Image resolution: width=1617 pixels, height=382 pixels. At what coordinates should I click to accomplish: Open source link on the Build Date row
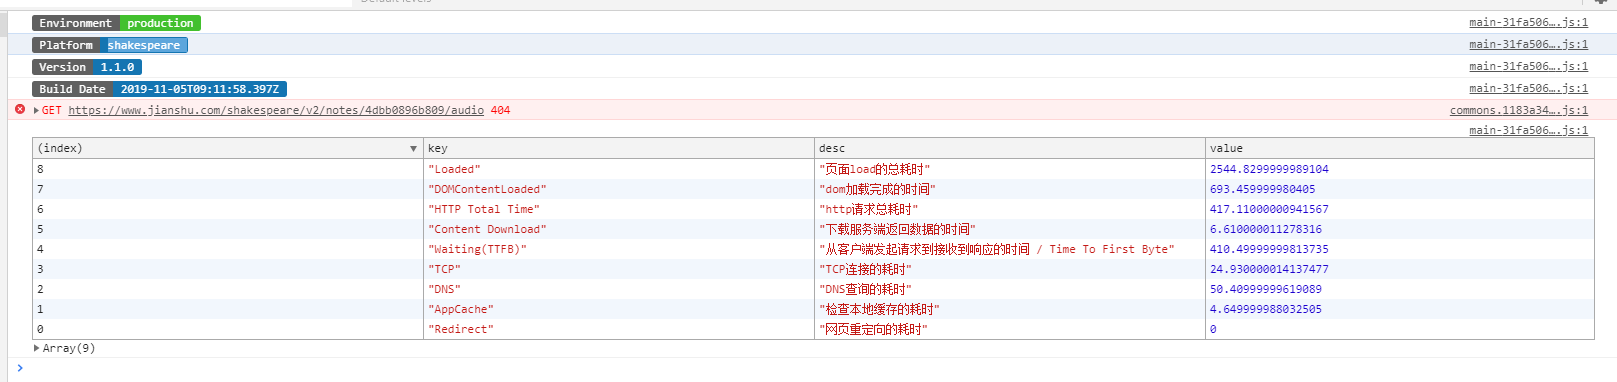[x=1528, y=88]
